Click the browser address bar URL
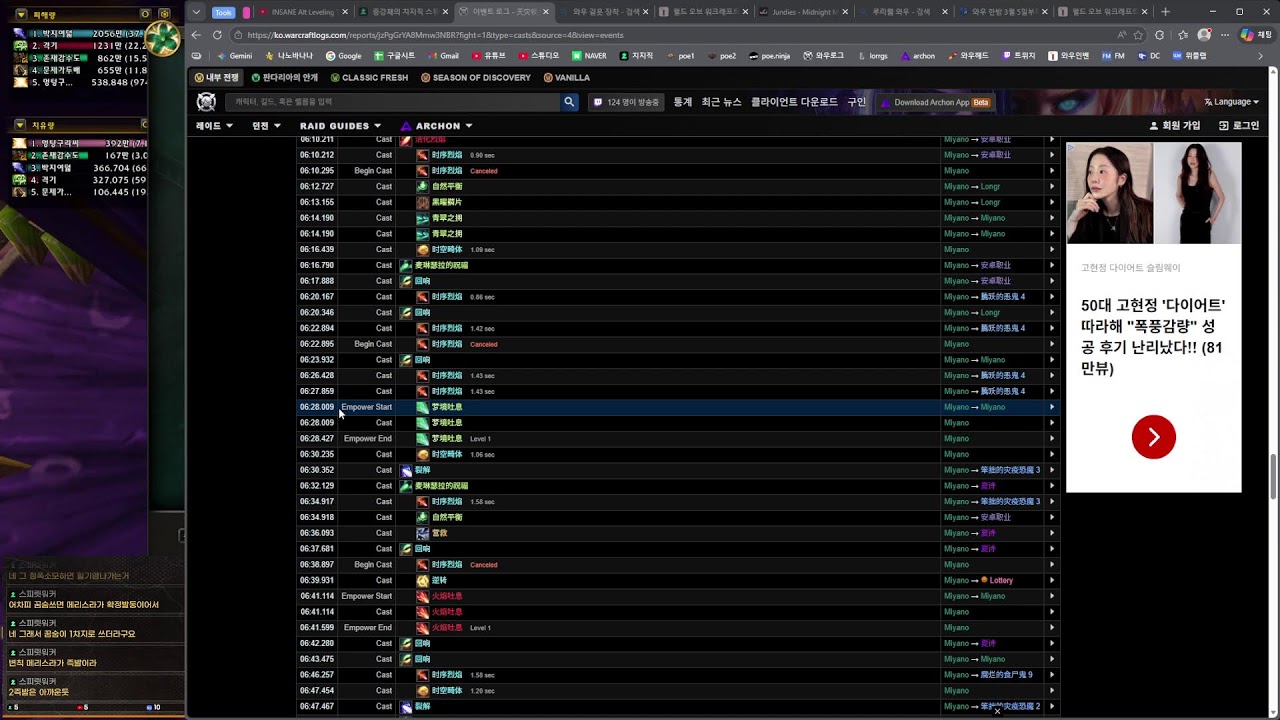1280x720 pixels. [434, 35]
